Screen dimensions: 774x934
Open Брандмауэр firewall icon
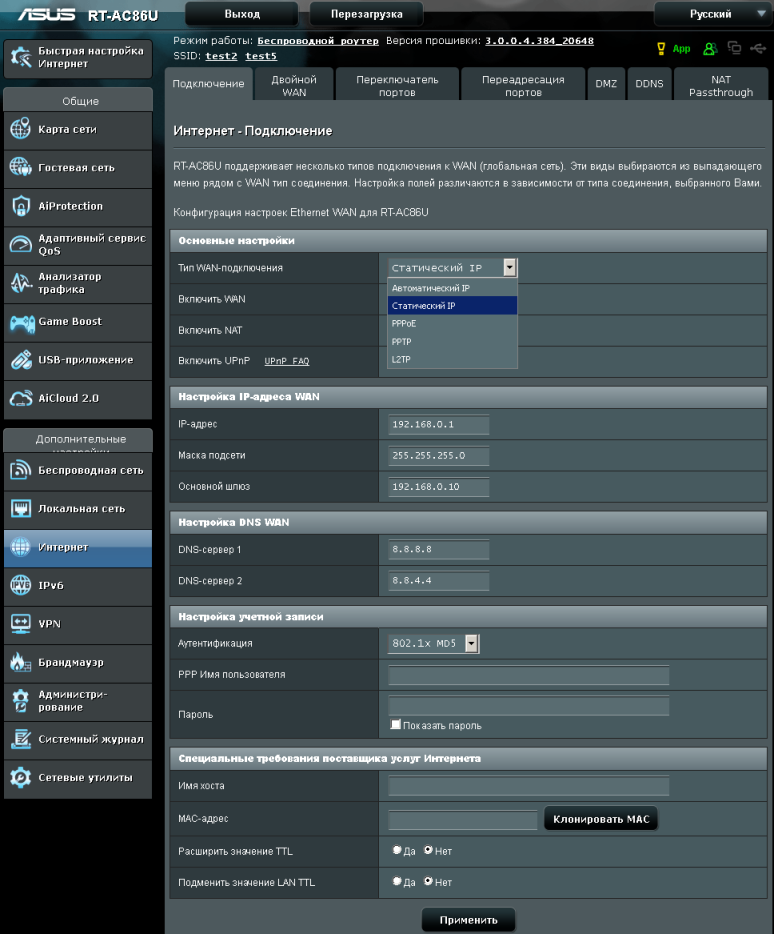click(x=20, y=662)
